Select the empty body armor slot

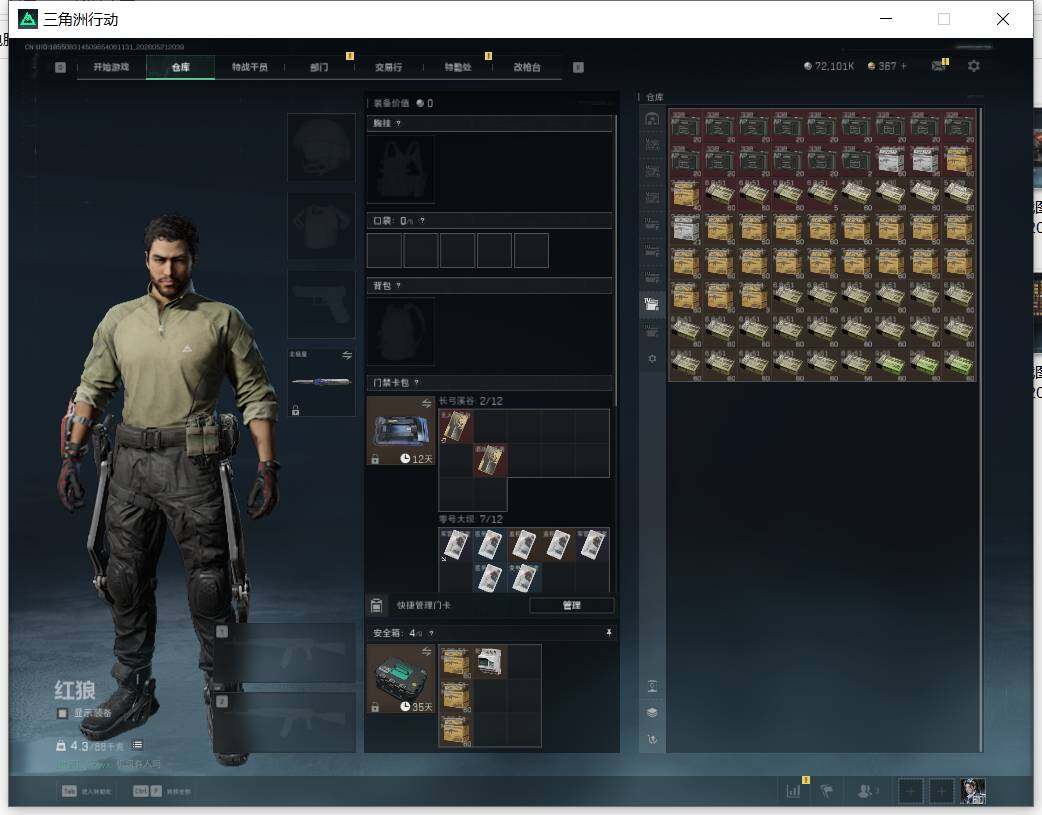click(x=321, y=227)
